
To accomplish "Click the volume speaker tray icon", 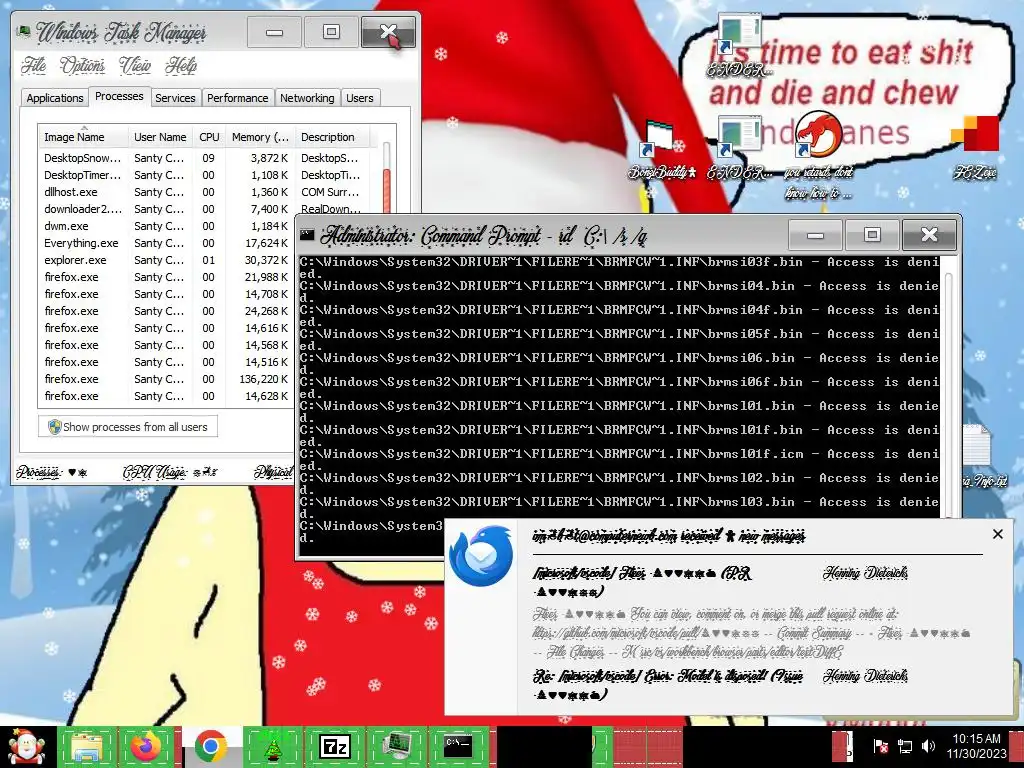I will click(x=928, y=746).
